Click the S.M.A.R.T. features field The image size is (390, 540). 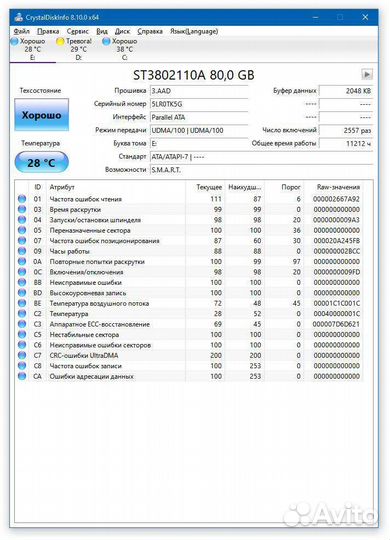point(261,170)
